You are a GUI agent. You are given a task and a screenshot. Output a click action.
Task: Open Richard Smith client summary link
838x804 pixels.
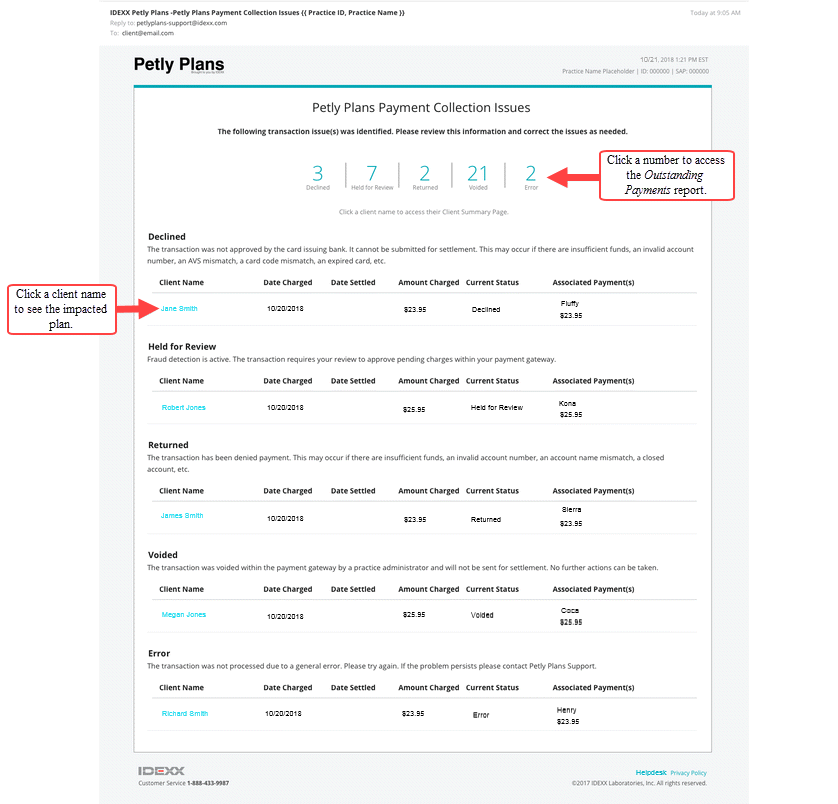pos(185,714)
